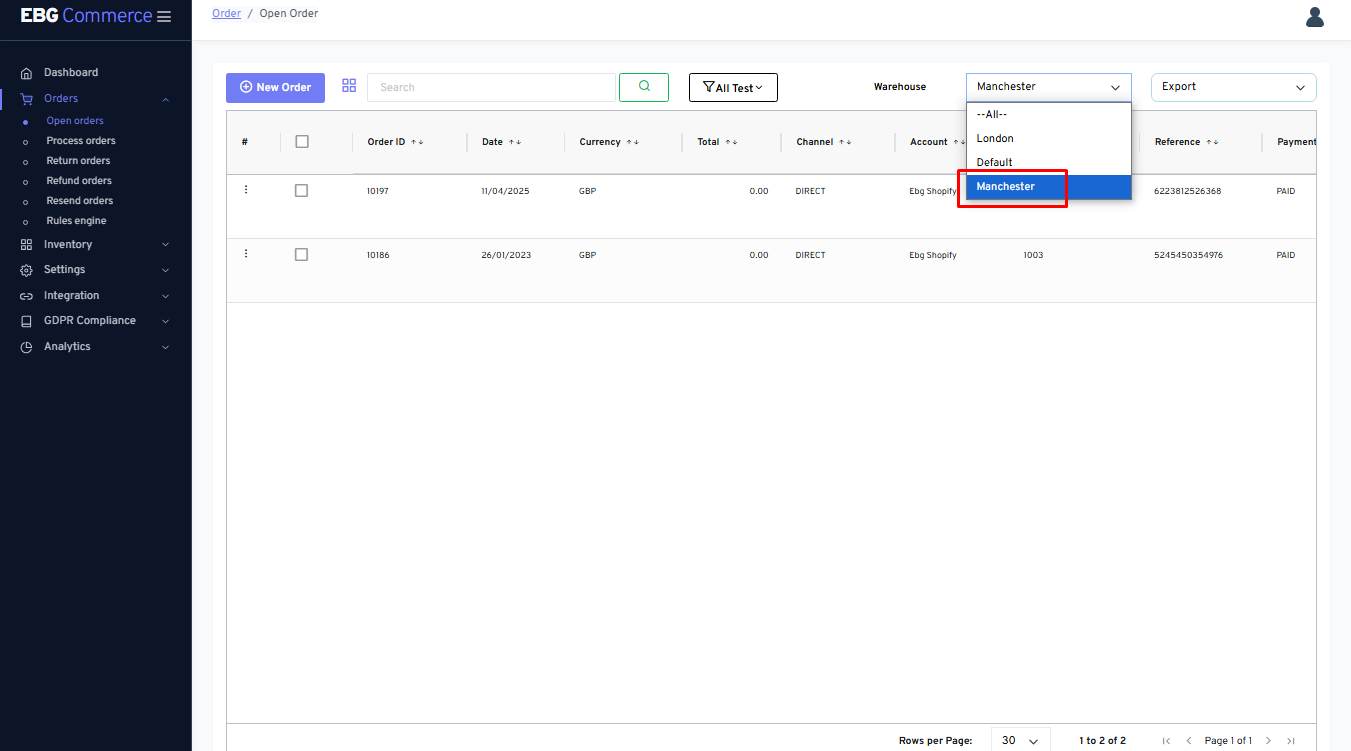Open row actions menu for order 10186
Image resolution: width=1351 pixels, height=751 pixels.
tap(246, 254)
